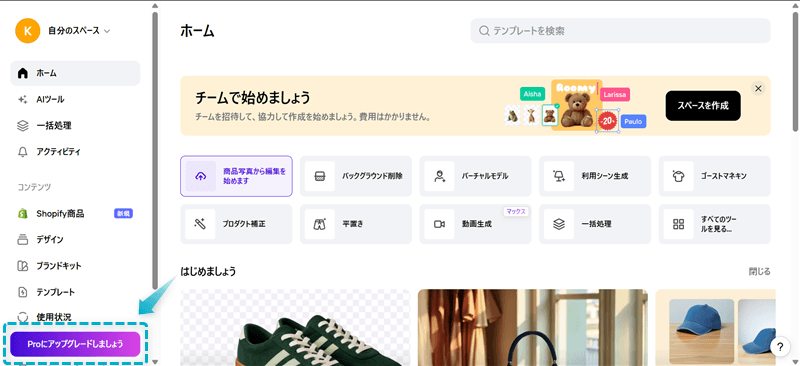Open the プロダクト補正 tool
This screenshot has width=800, height=366.
[236, 224]
